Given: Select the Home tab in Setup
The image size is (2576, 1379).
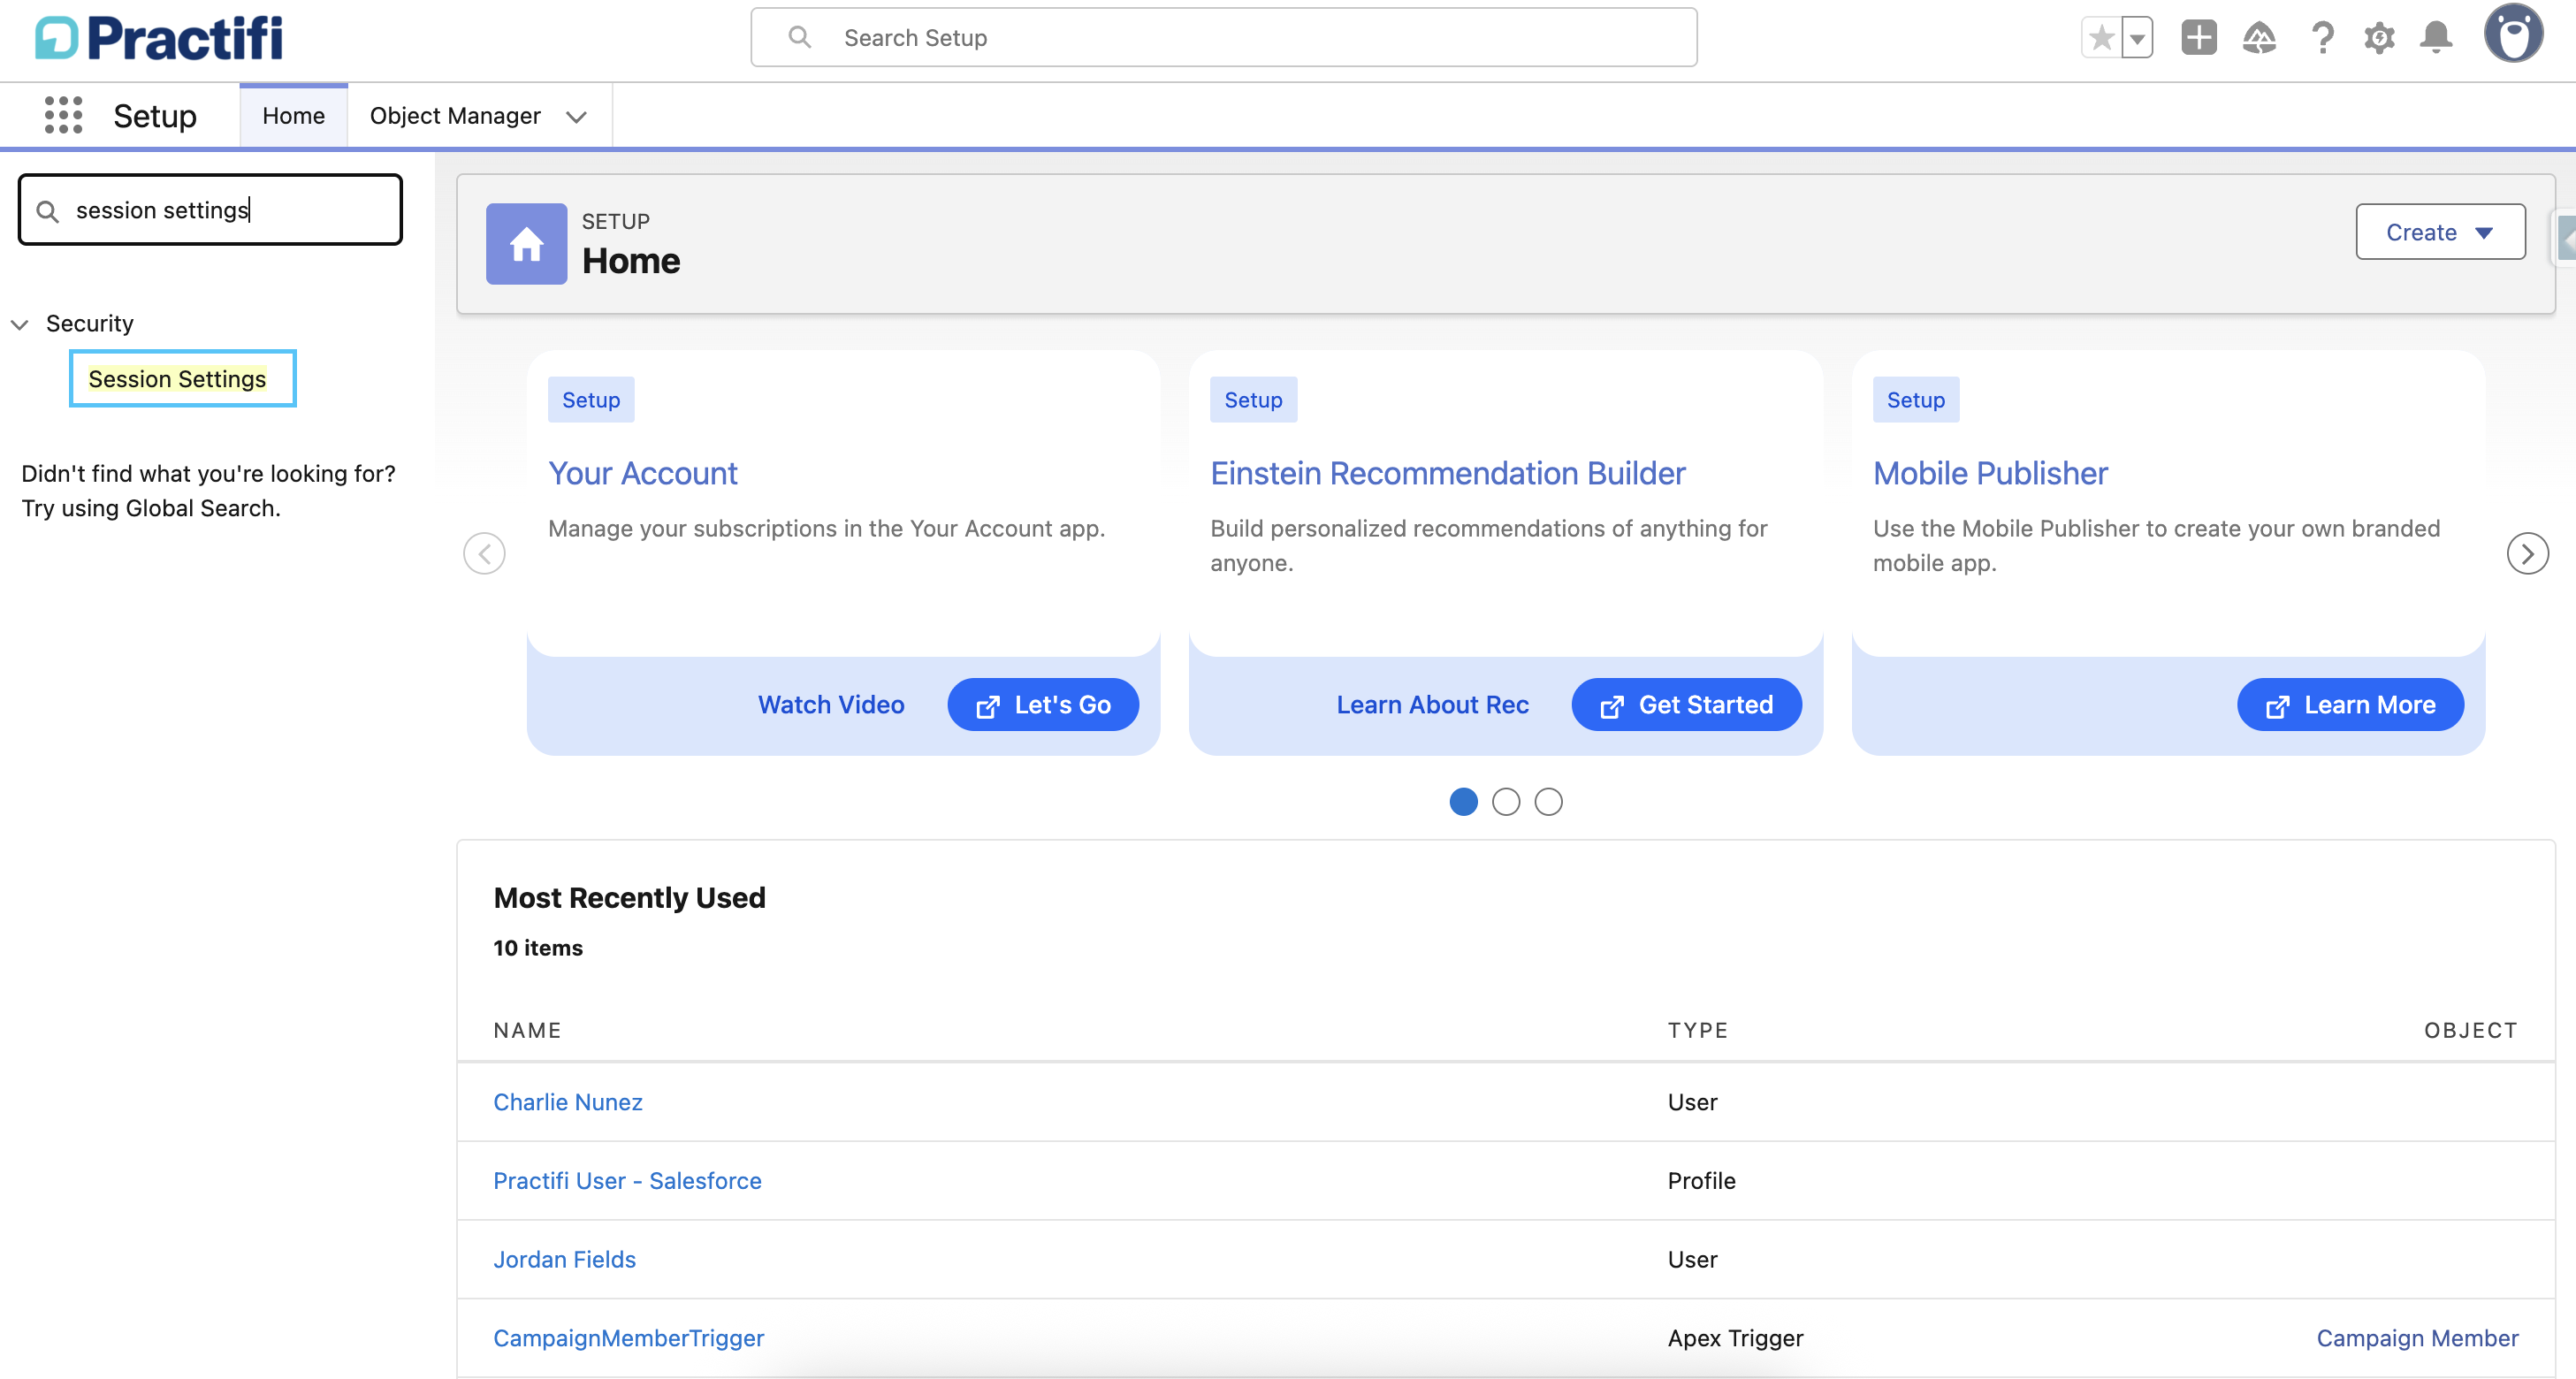Looking at the screenshot, I should [x=293, y=115].
